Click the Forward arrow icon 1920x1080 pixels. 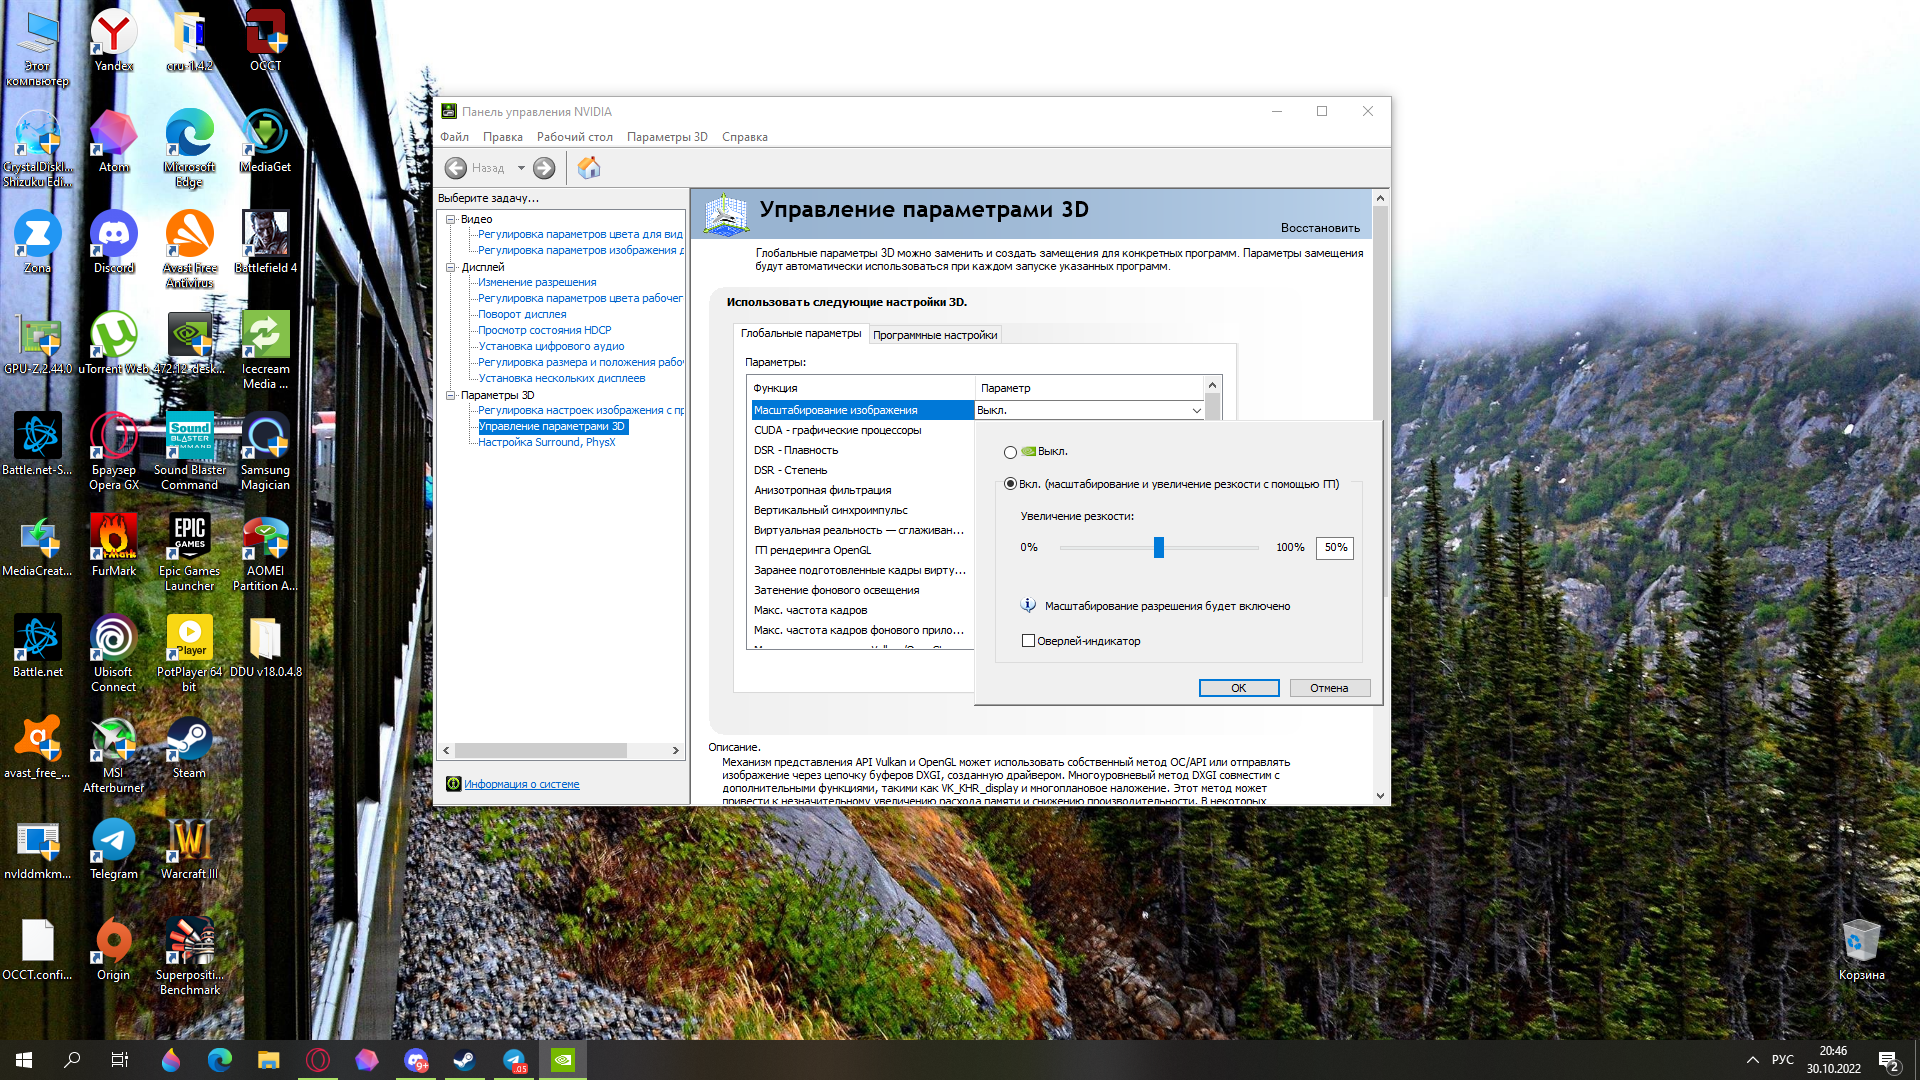(x=544, y=168)
